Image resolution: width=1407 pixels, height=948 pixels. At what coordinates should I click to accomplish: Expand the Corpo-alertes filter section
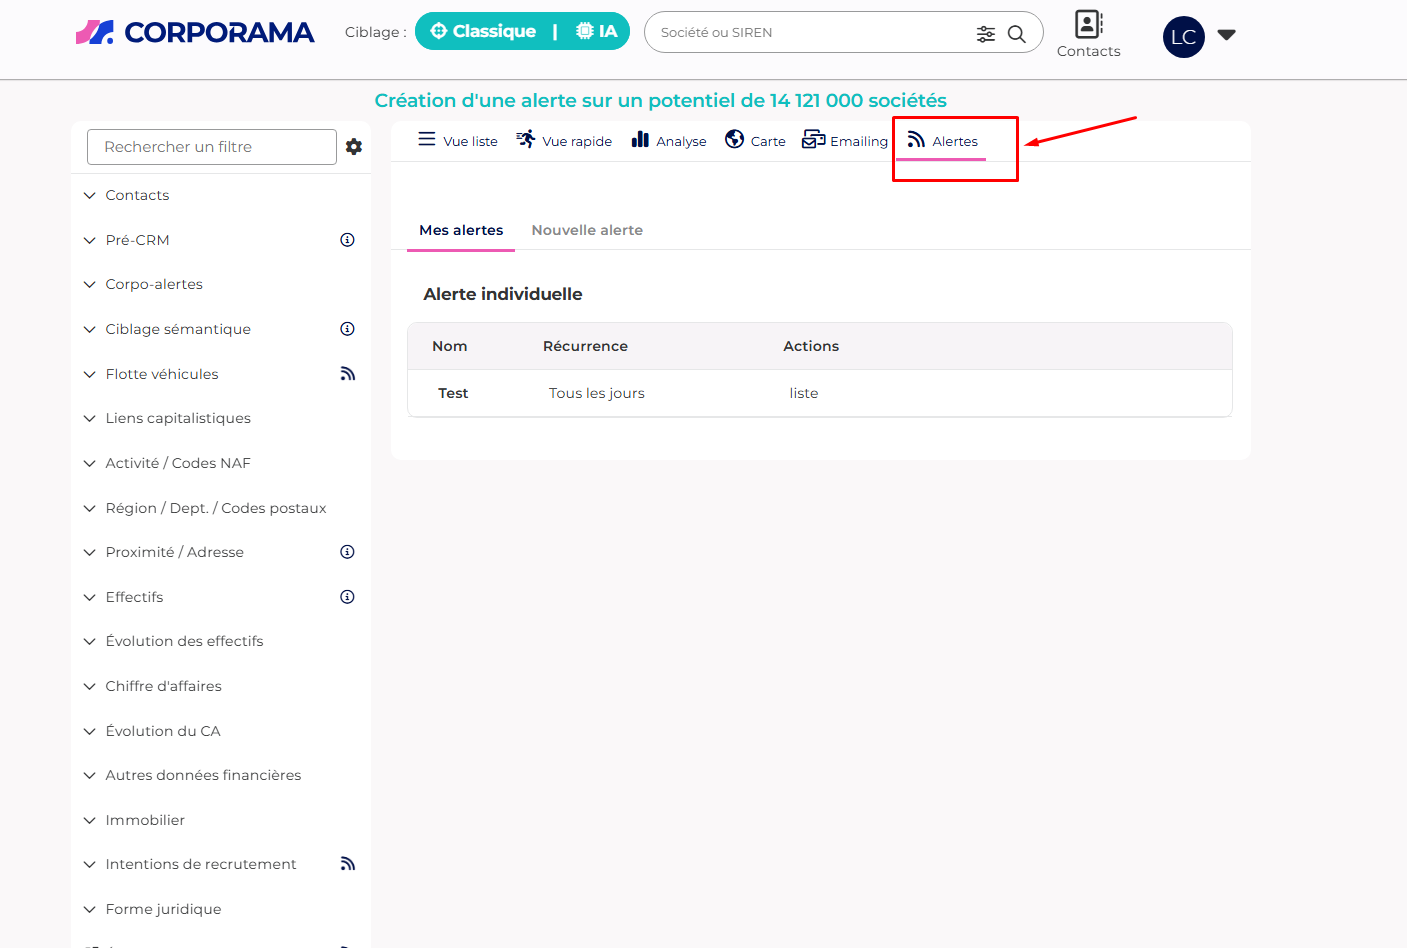coord(154,284)
